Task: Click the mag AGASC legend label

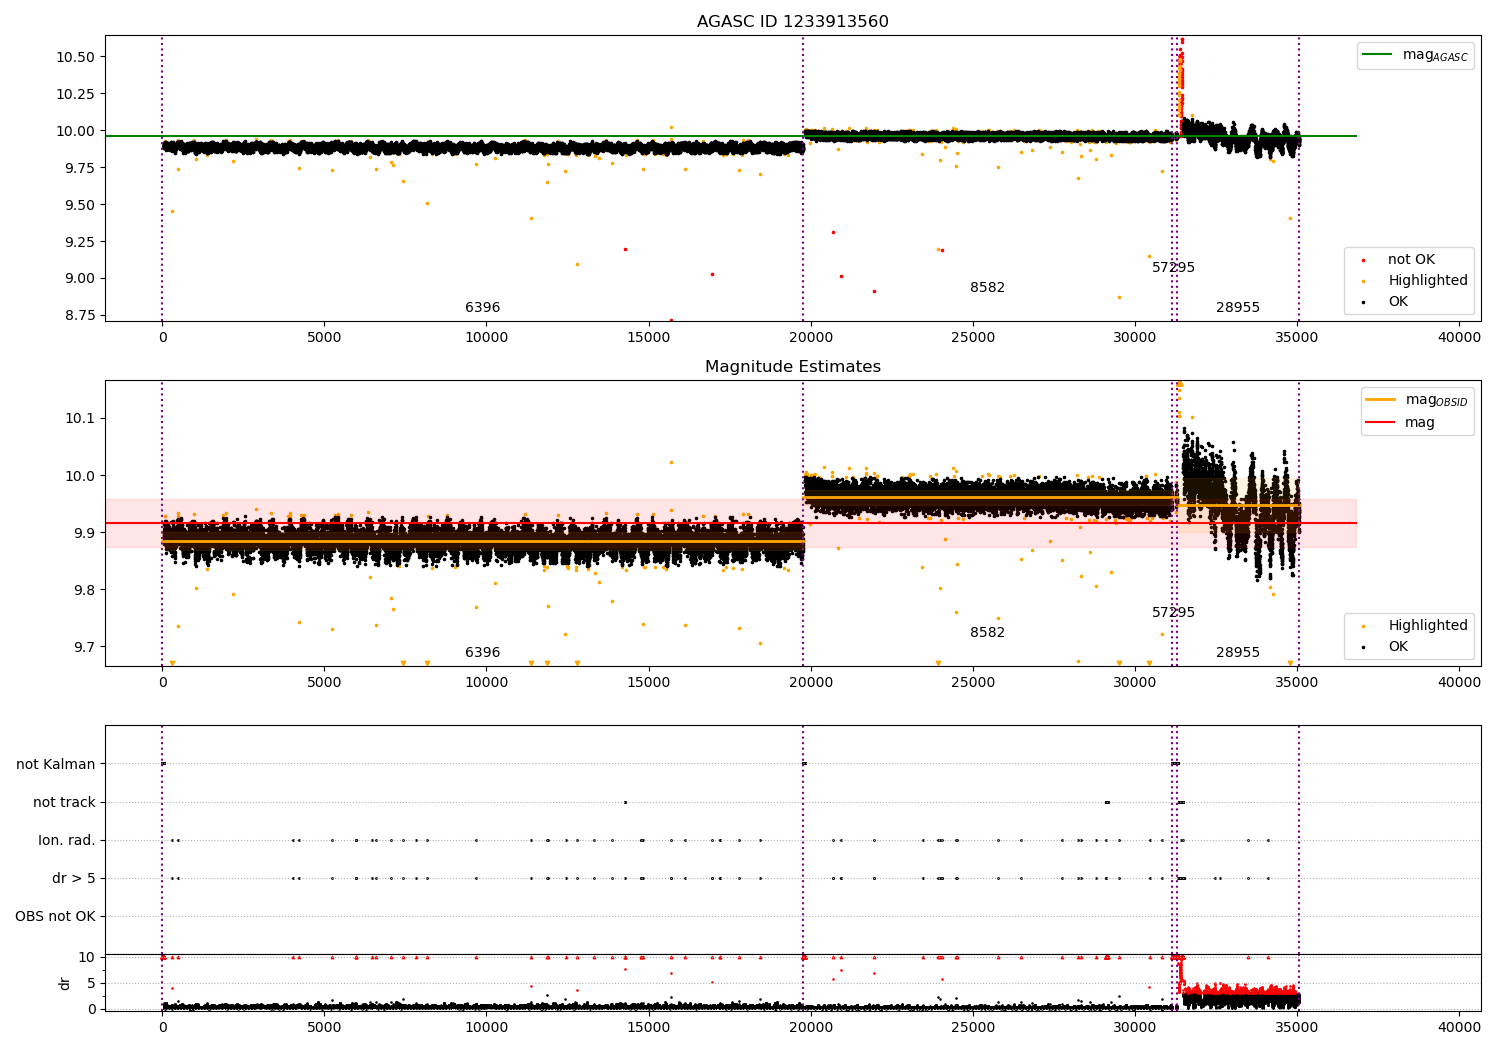Action: pyautogui.click(x=1435, y=56)
